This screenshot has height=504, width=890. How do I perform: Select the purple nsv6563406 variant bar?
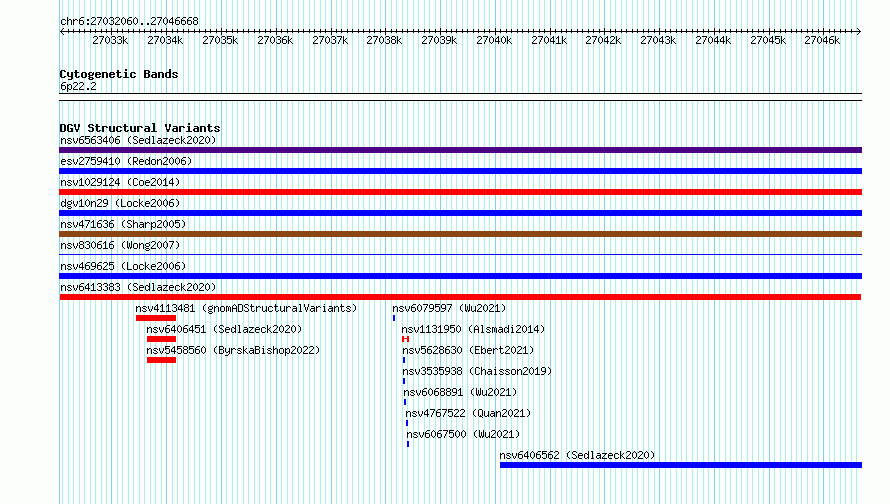460,150
